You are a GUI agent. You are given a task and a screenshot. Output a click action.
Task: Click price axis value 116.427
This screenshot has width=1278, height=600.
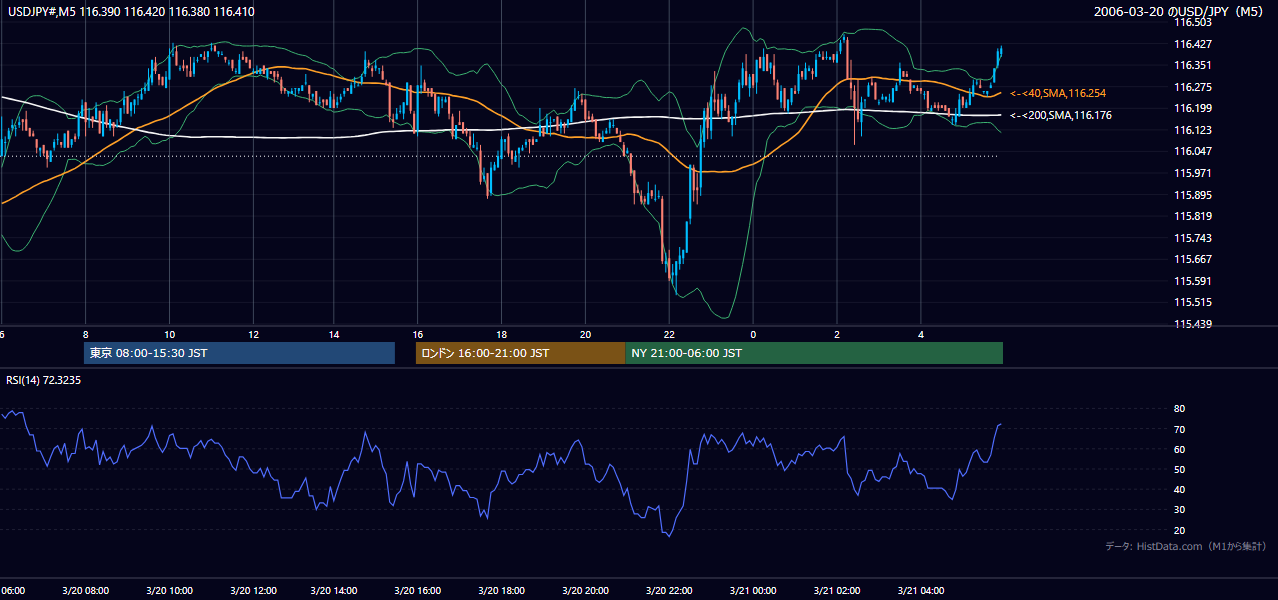(x=1192, y=44)
